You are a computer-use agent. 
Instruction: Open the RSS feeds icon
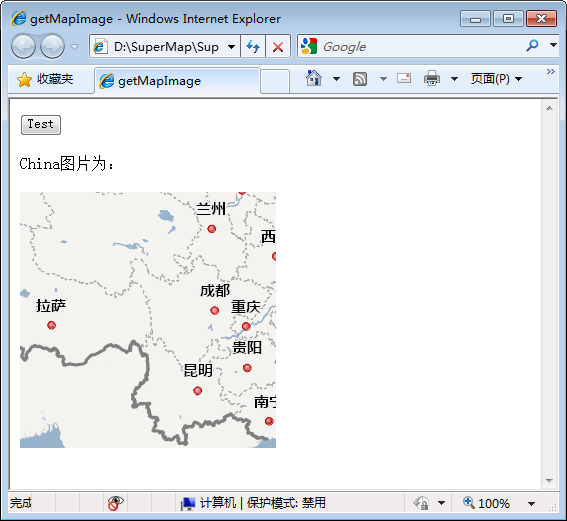coord(360,79)
